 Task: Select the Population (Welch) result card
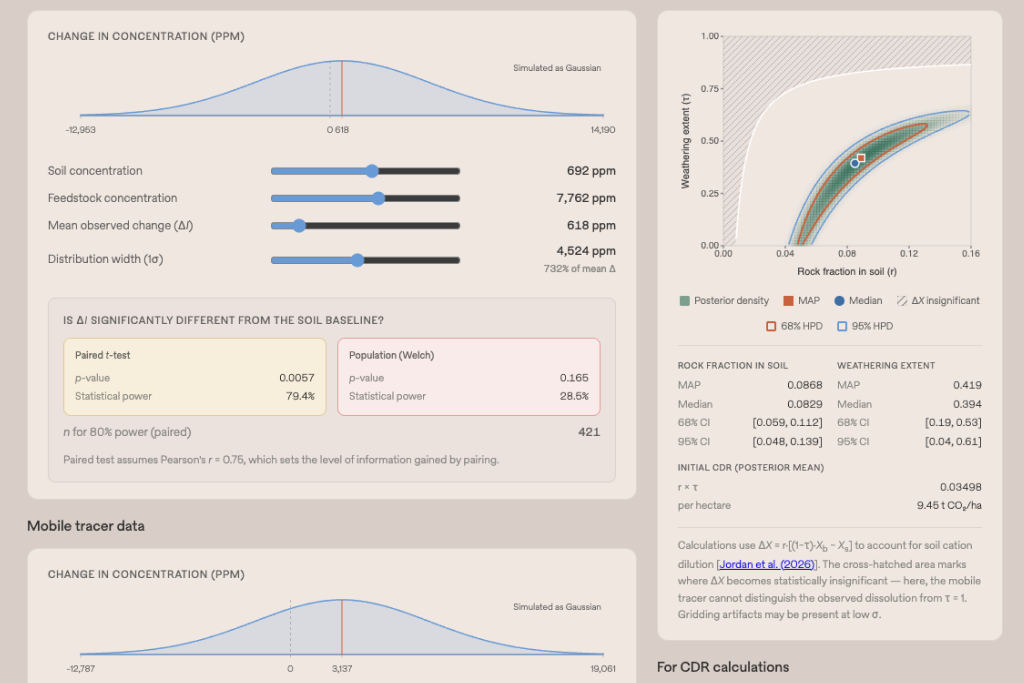[x=469, y=377]
